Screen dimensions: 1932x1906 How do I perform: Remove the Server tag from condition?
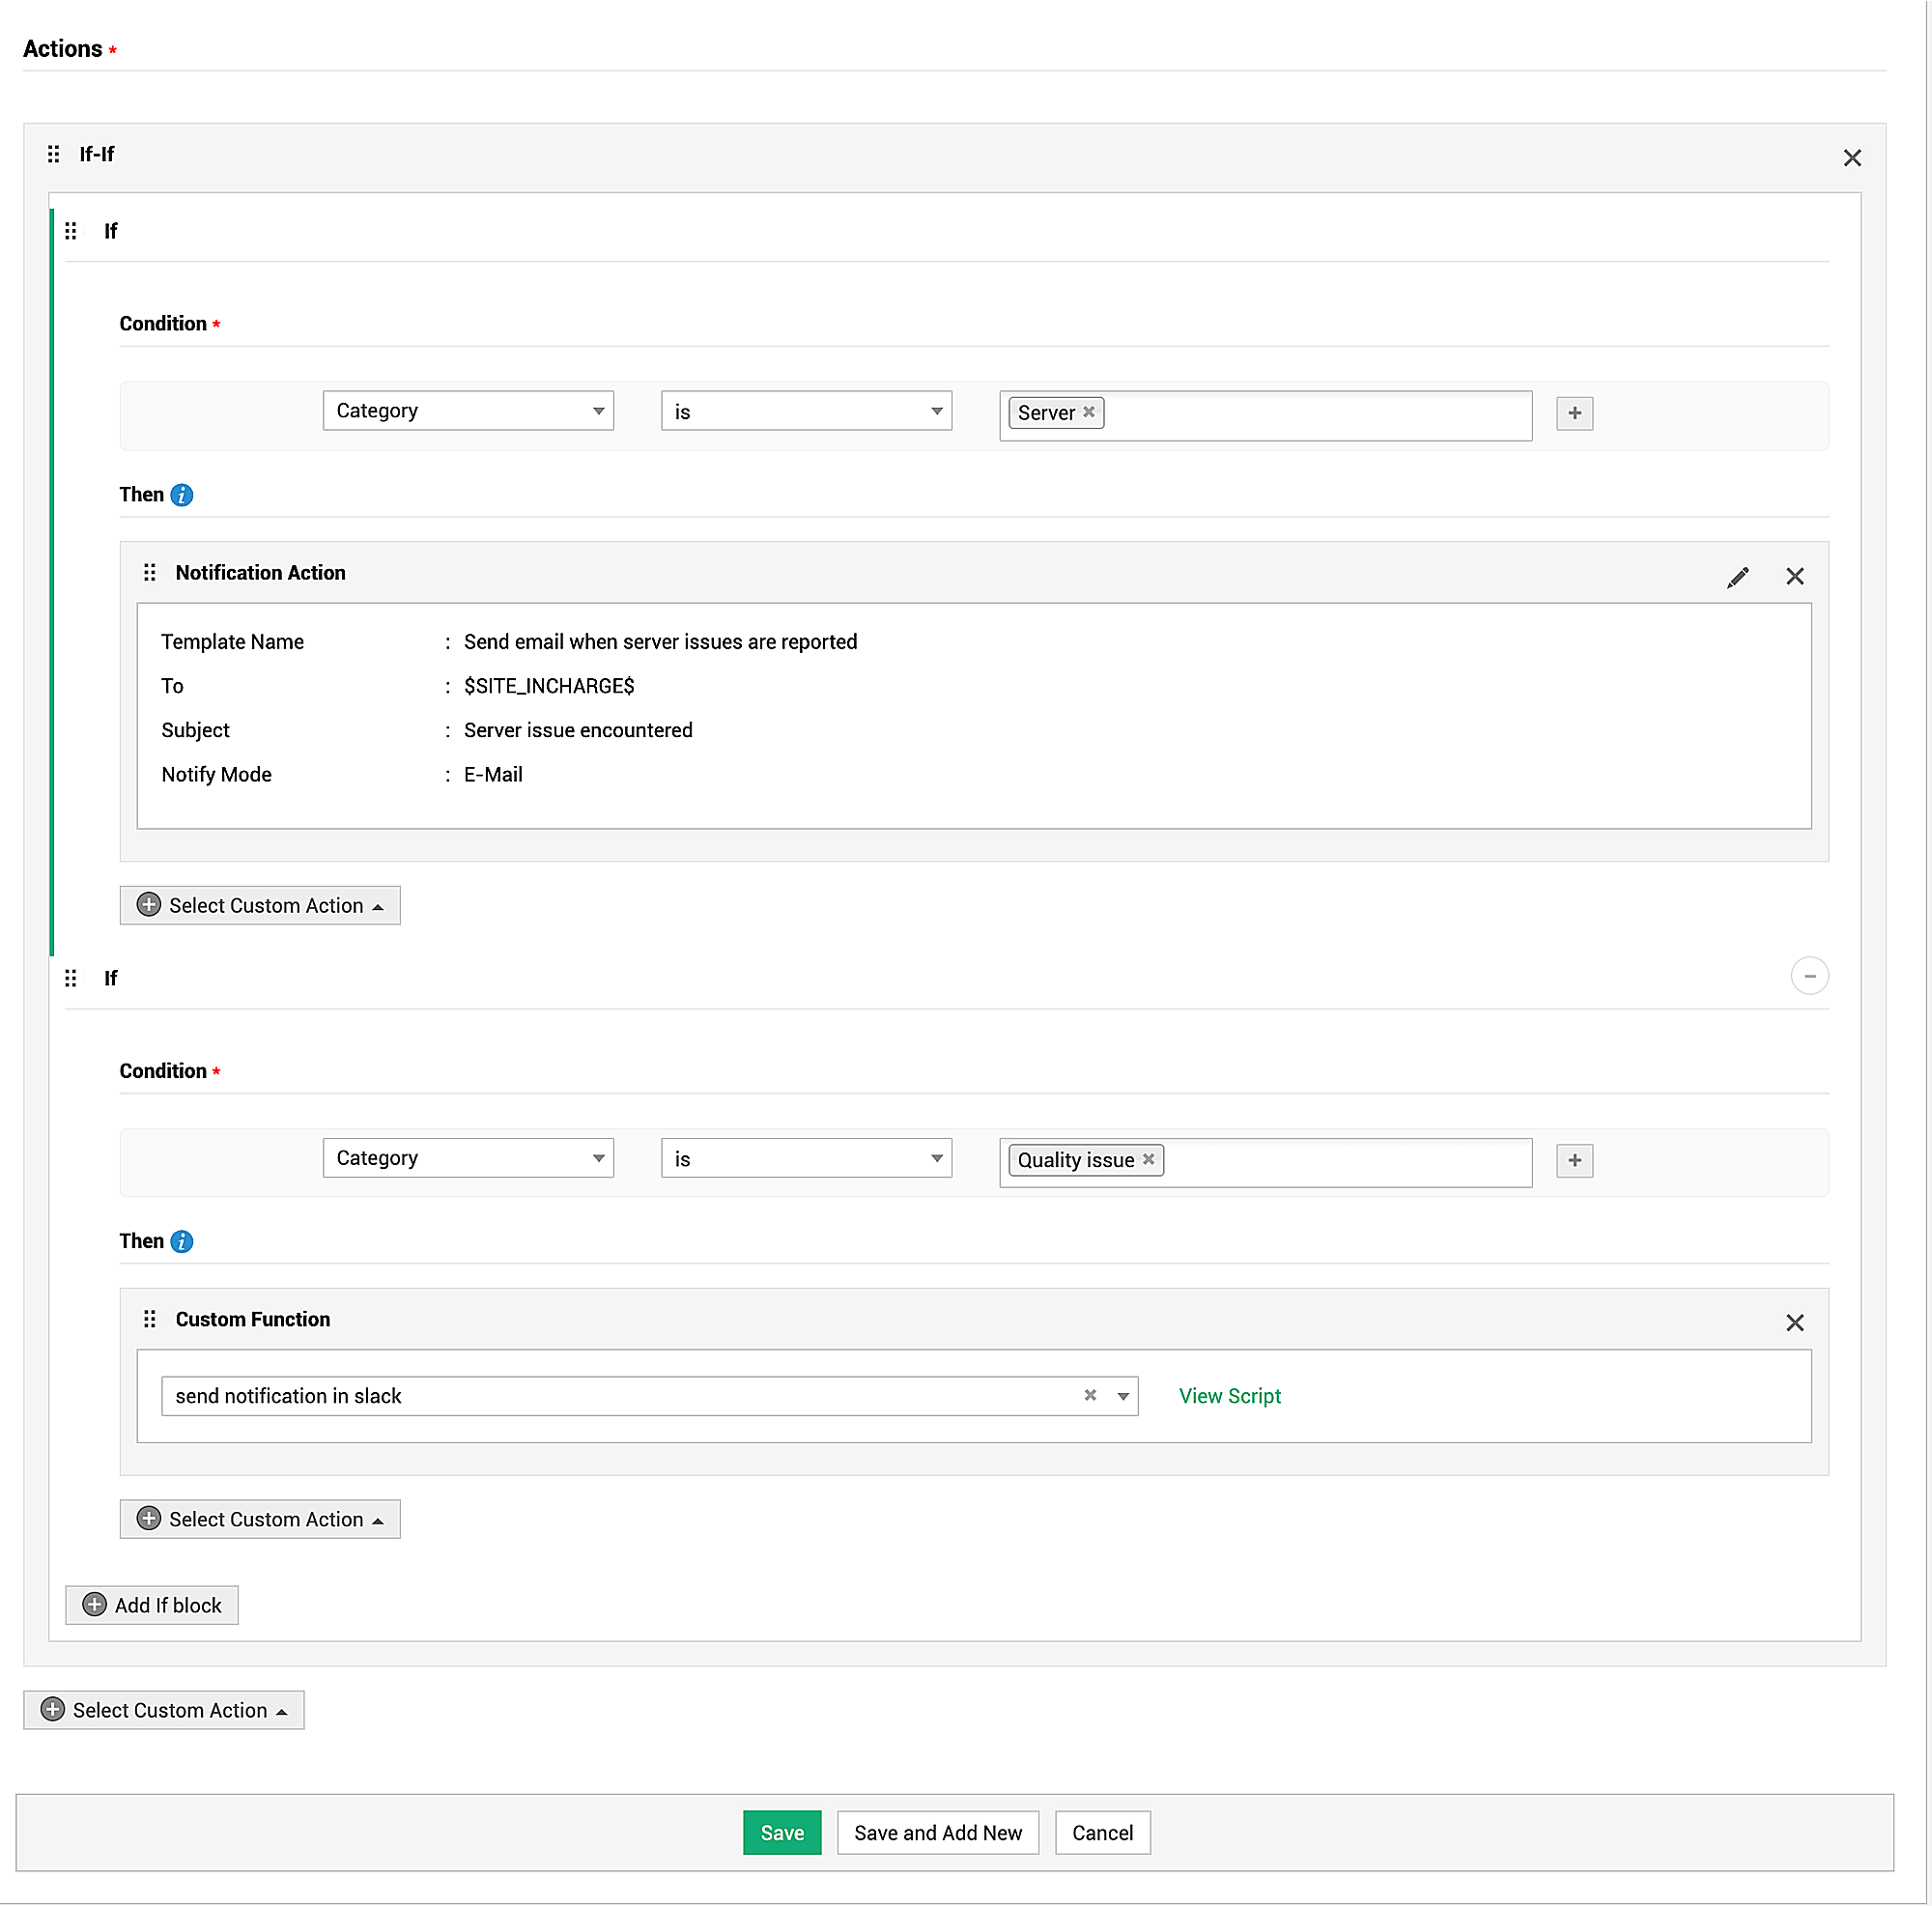coord(1089,412)
